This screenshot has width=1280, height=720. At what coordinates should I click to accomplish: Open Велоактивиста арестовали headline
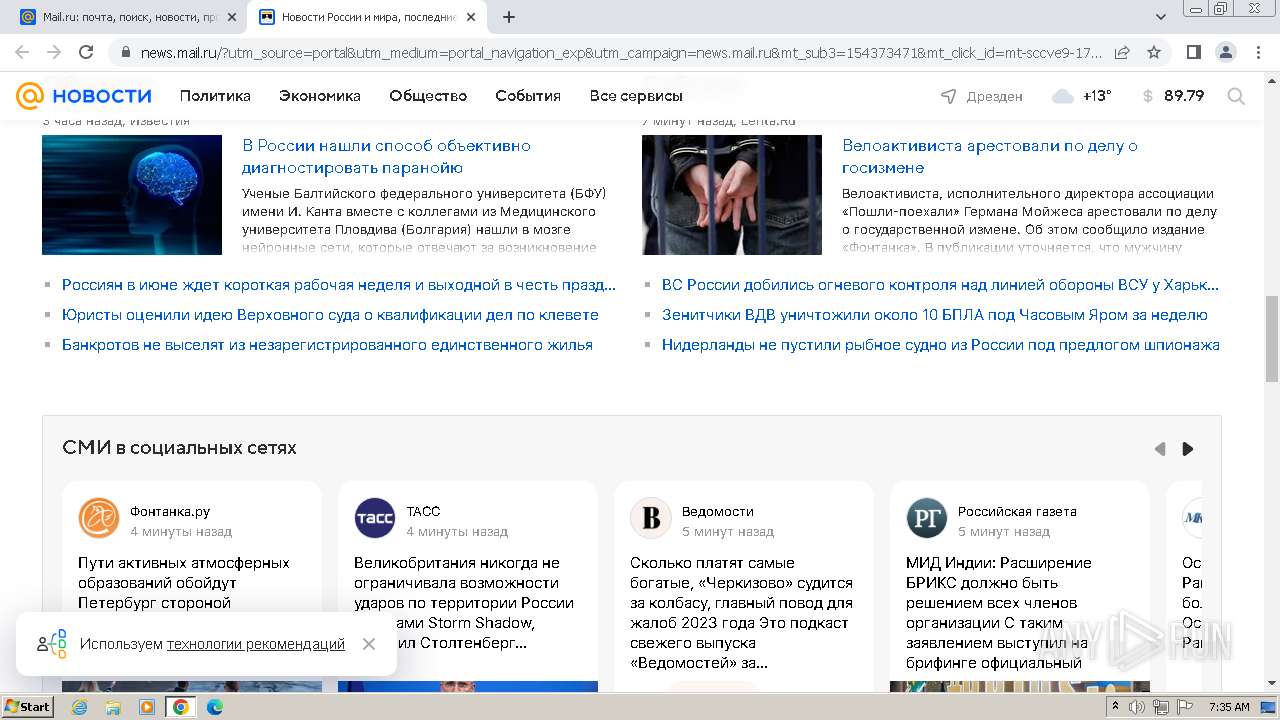click(990, 156)
